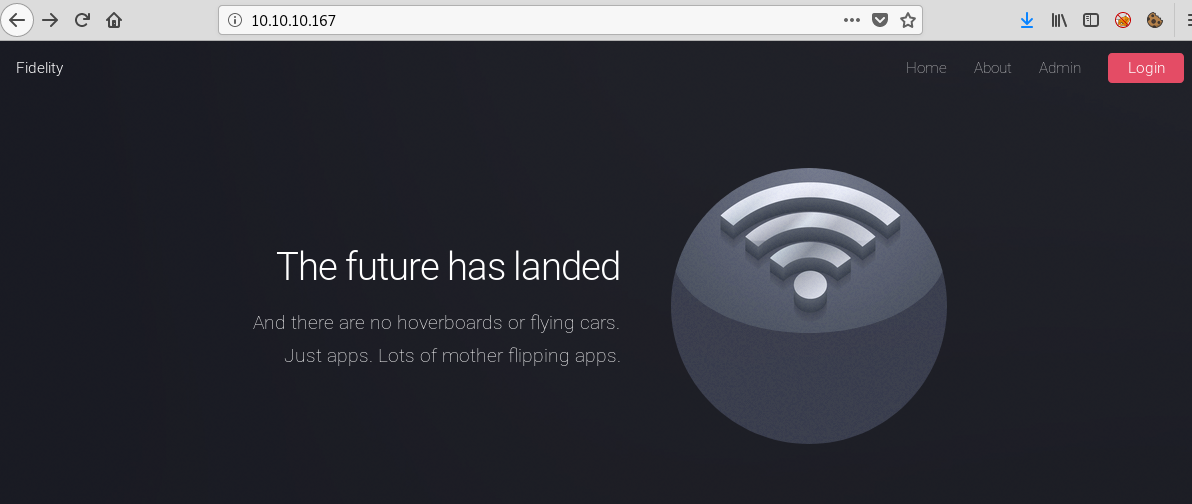Image resolution: width=1192 pixels, height=504 pixels.
Task: Open the Home navigation link
Action: 926,68
